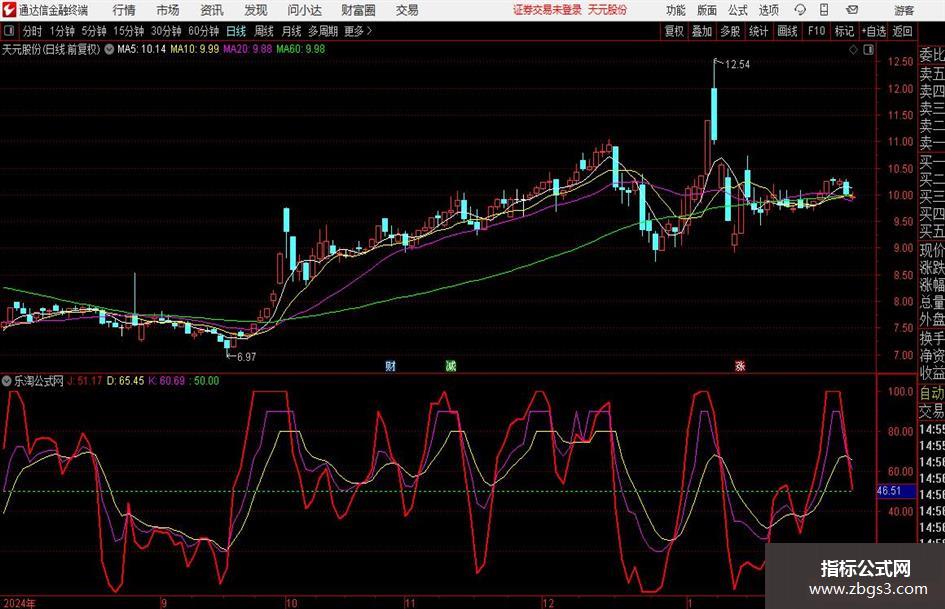Click the 叠加 overlay toolbar button
Image resolution: width=945 pixels, height=609 pixels.
[702, 31]
